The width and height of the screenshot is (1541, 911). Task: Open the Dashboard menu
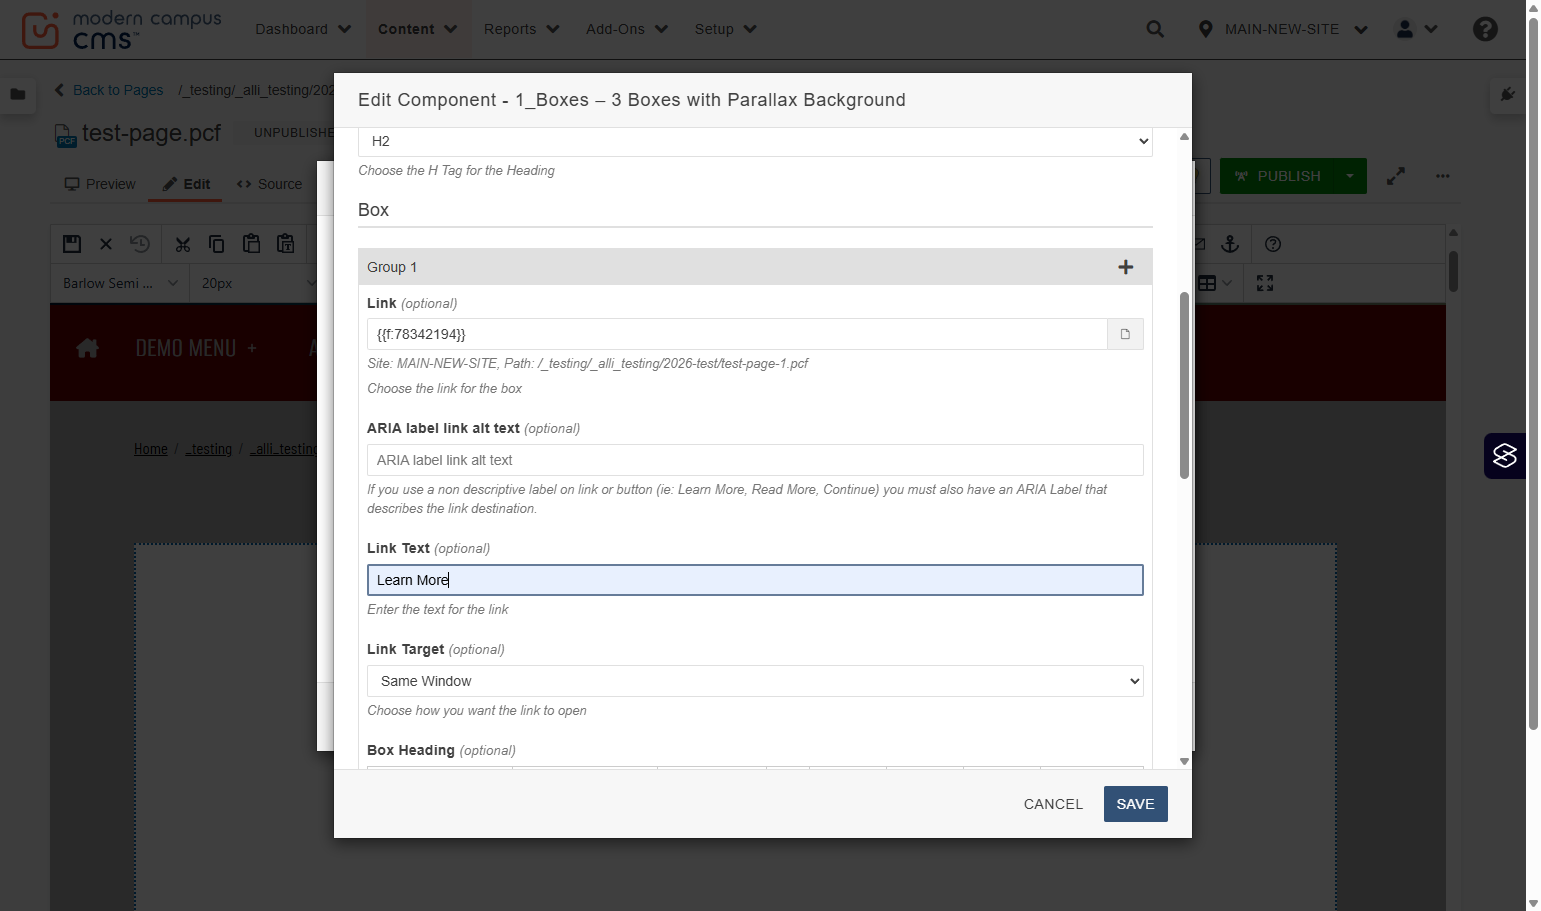pyautogui.click(x=303, y=29)
